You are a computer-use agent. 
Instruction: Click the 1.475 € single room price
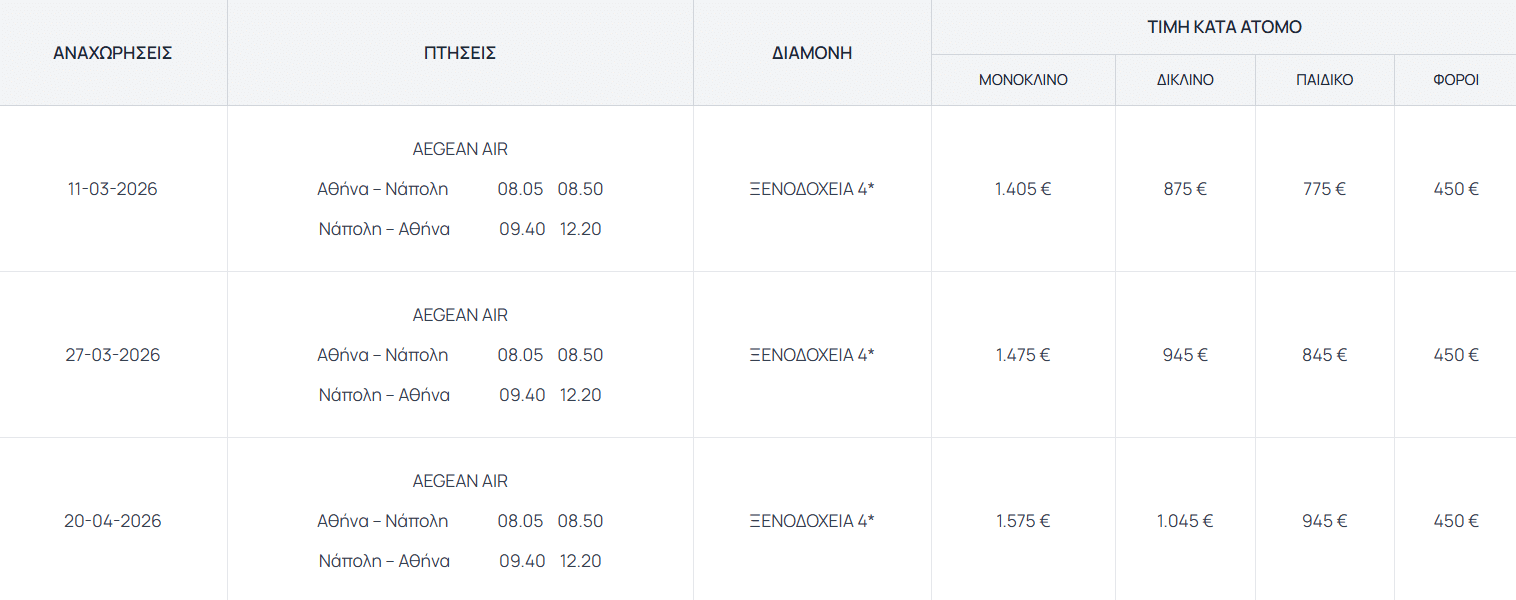[1023, 355]
